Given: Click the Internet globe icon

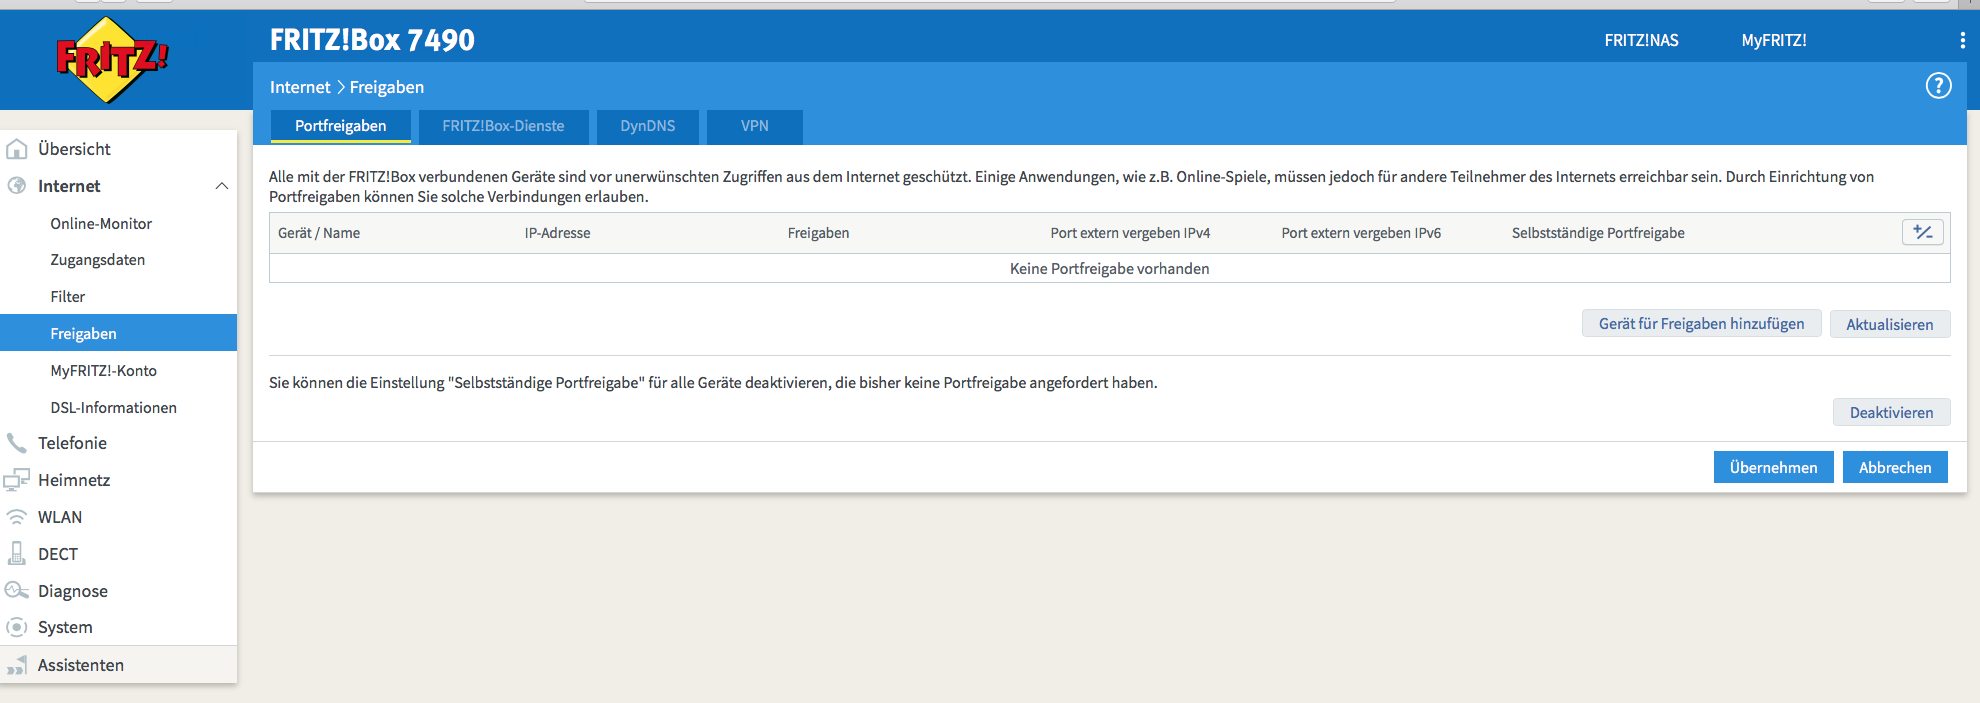Looking at the screenshot, I should tap(17, 186).
